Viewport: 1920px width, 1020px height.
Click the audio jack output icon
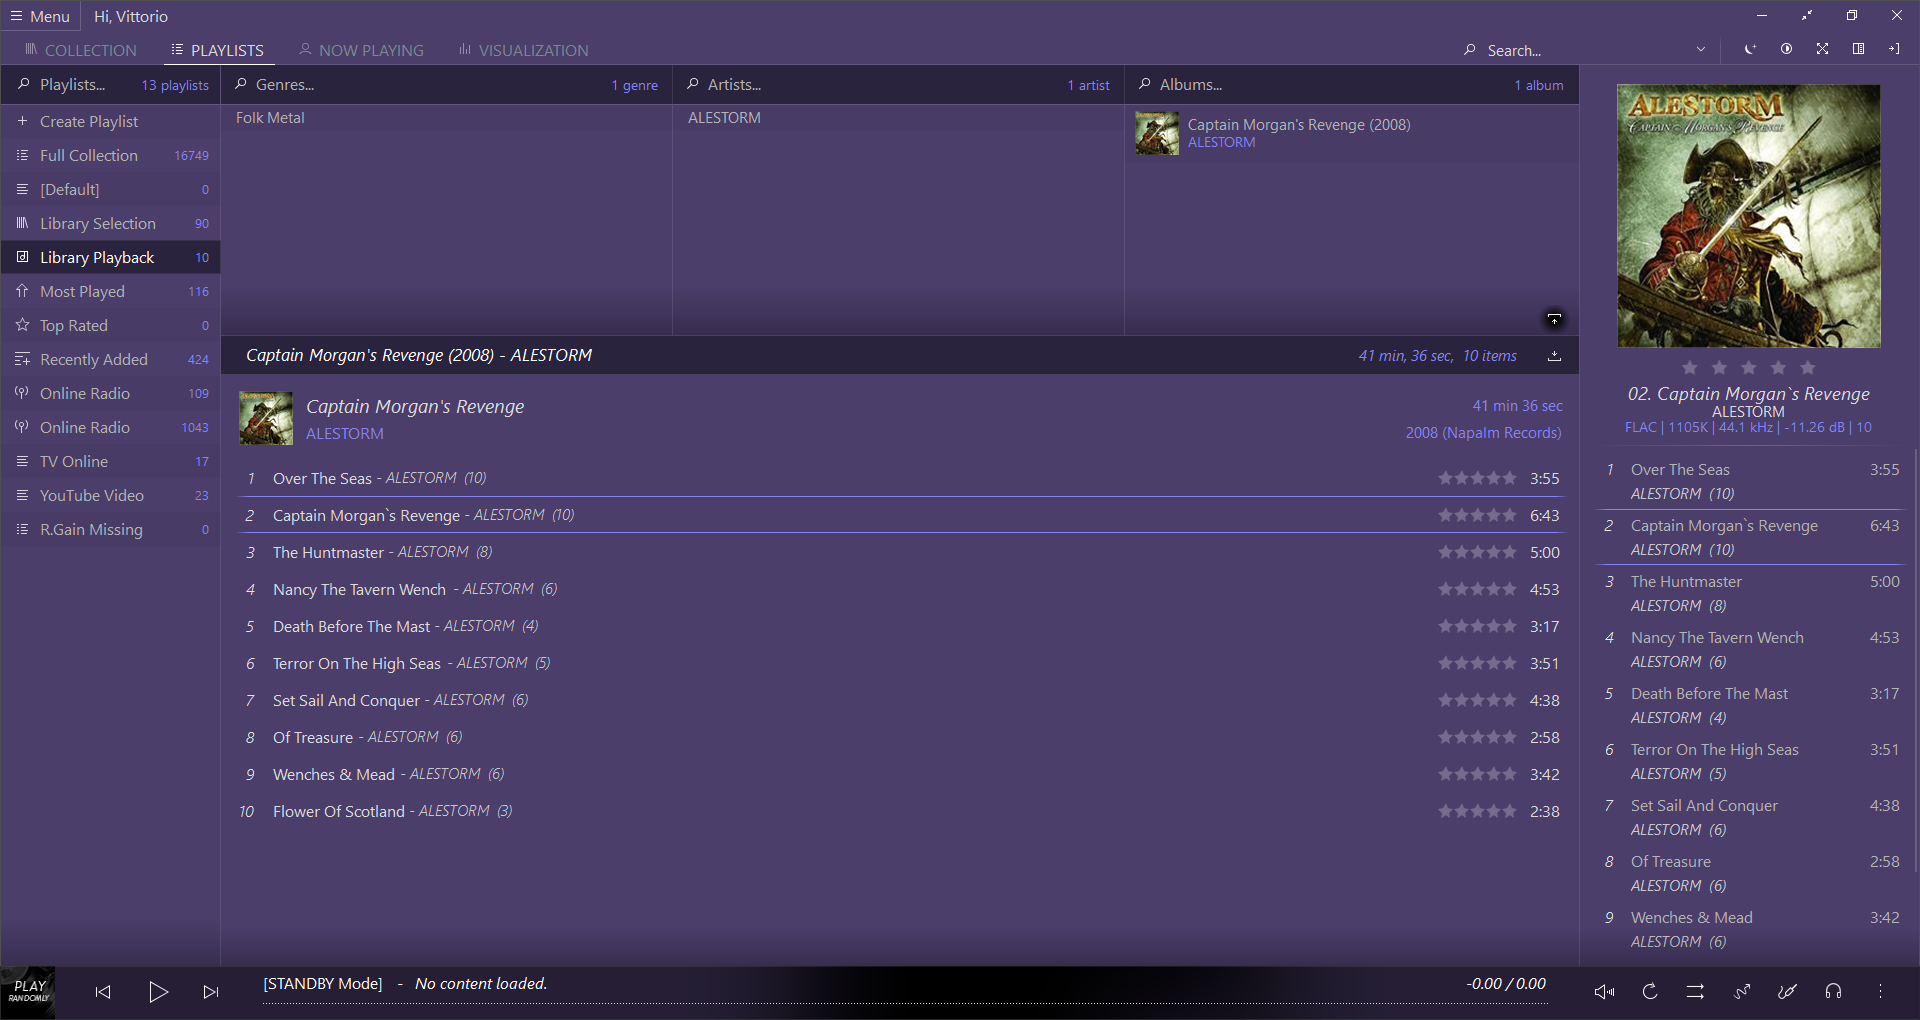1787,992
